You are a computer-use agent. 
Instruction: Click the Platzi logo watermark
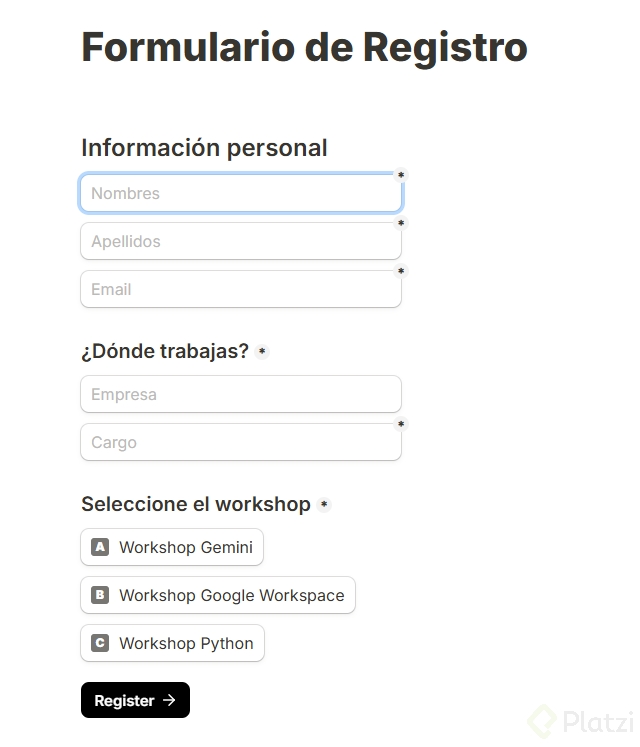(x=581, y=721)
